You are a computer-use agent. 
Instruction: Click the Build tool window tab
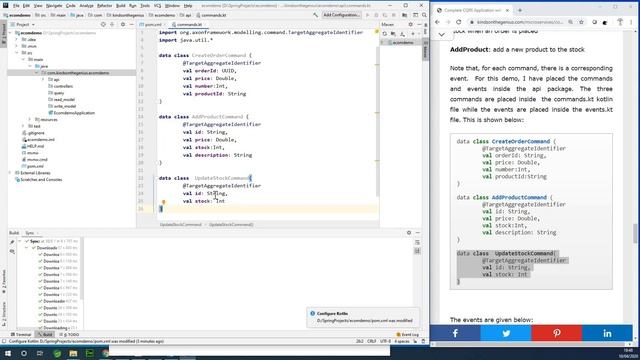click(x=45, y=334)
